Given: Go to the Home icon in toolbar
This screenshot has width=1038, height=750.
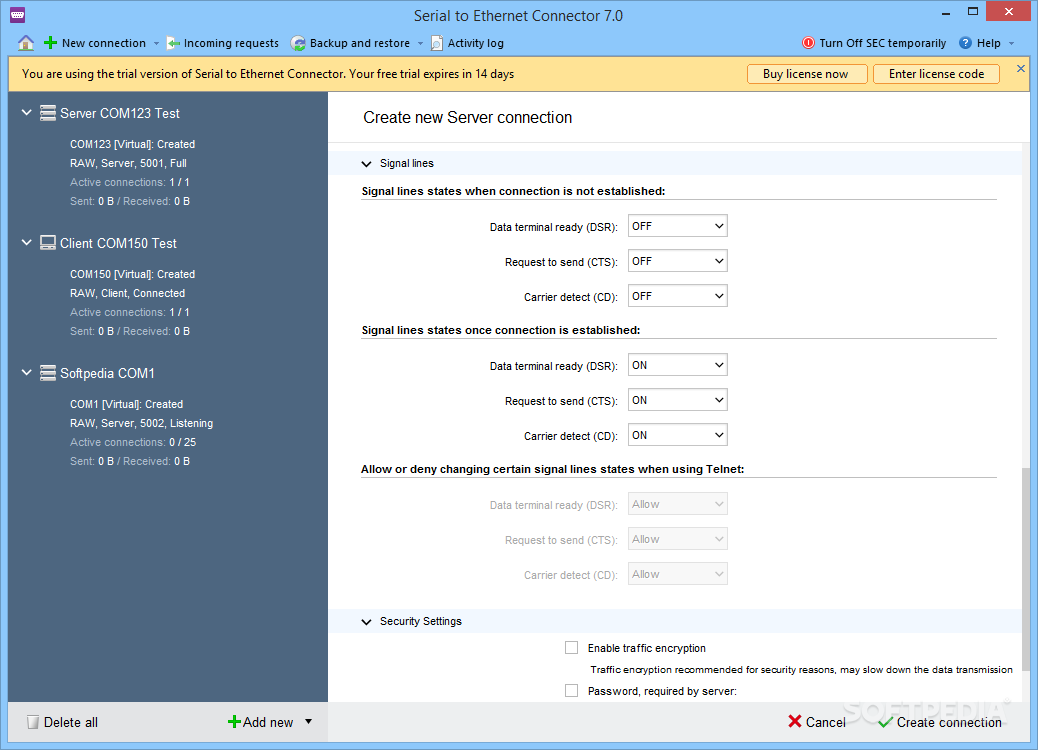Looking at the screenshot, I should pyautogui.click(x=26, y=43).
